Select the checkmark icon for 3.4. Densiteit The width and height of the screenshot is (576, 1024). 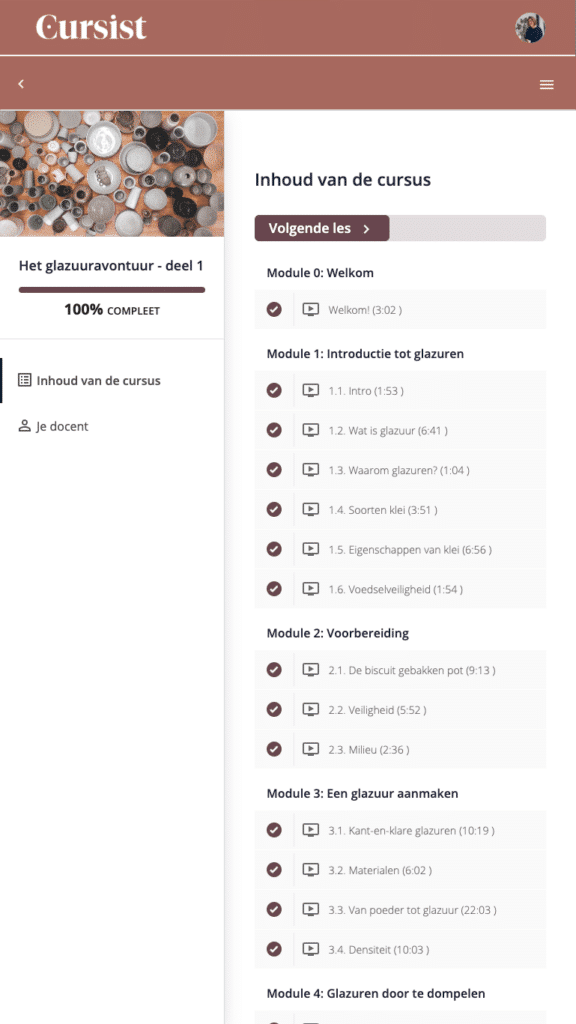(x=274, y=949)
